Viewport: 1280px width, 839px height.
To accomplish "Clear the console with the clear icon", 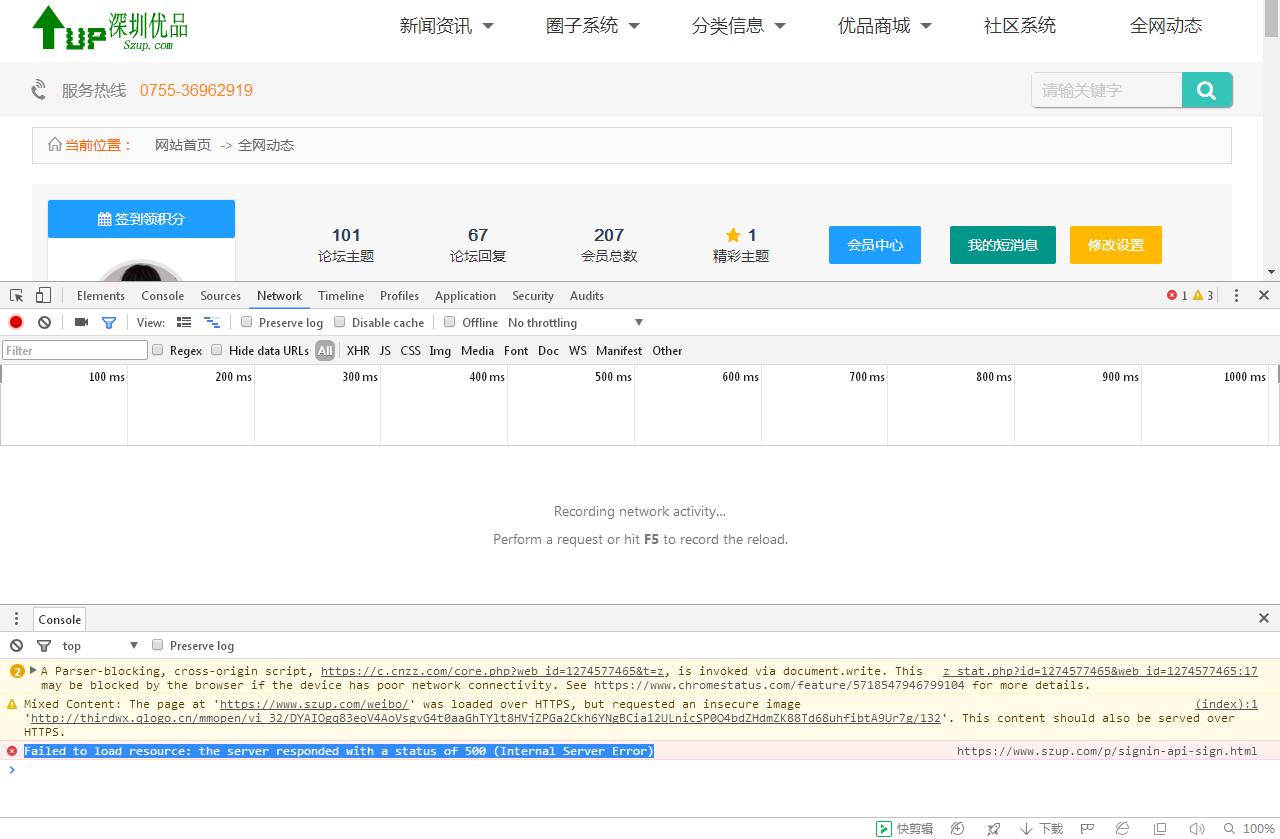I will [x=16, y=645].
